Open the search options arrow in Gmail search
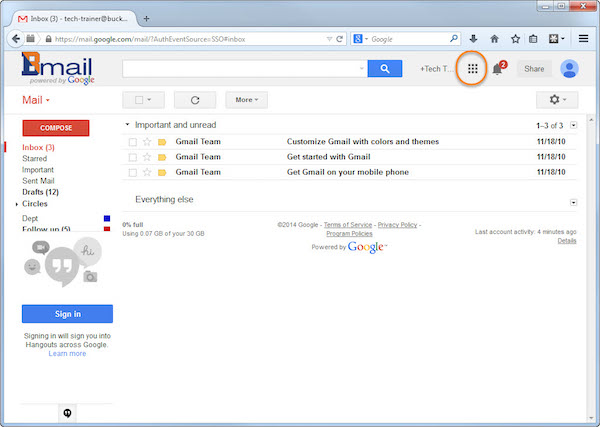 362,69
